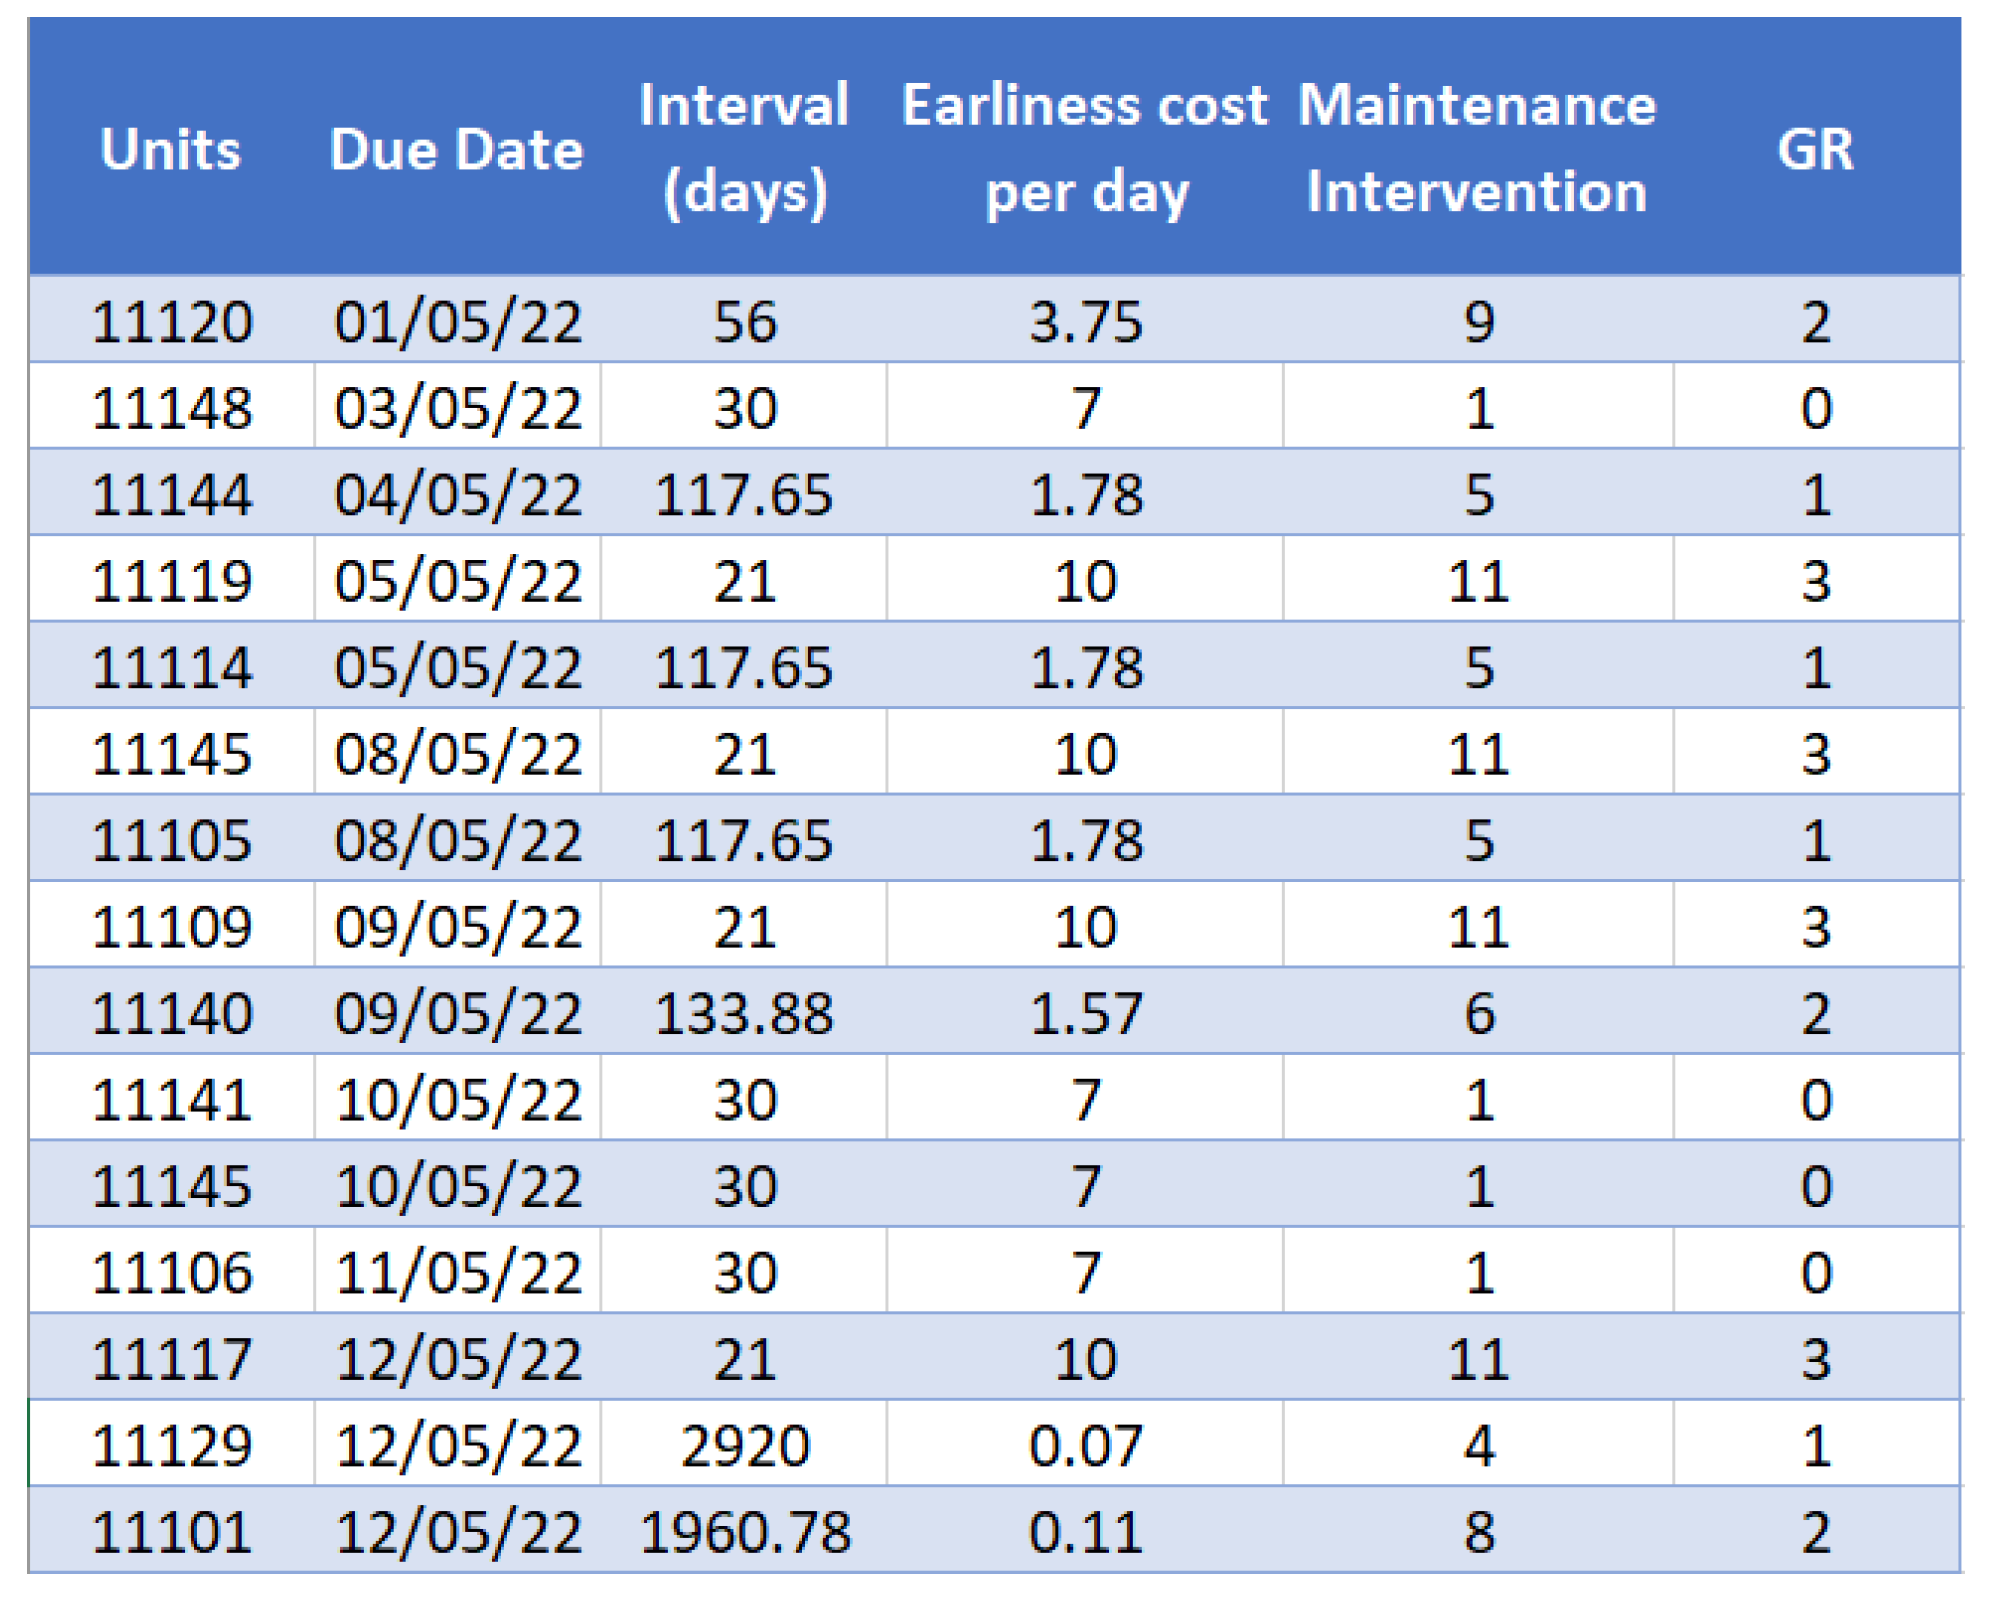Click interval value 2920

click(x=744, y=1445)
